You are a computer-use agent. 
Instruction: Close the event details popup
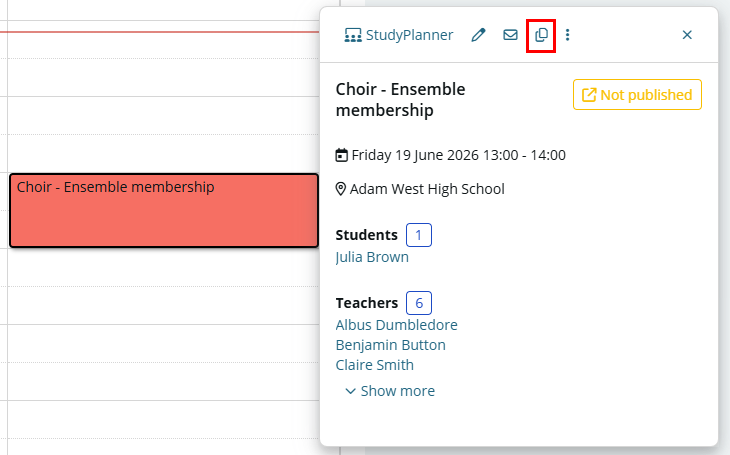tap(687, 35)
